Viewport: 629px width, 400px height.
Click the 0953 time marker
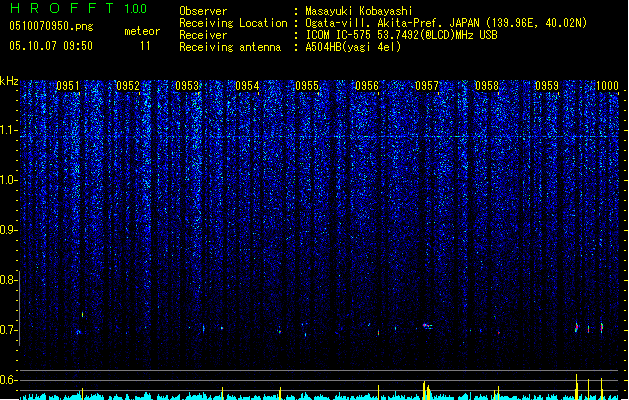coord(187,86)
